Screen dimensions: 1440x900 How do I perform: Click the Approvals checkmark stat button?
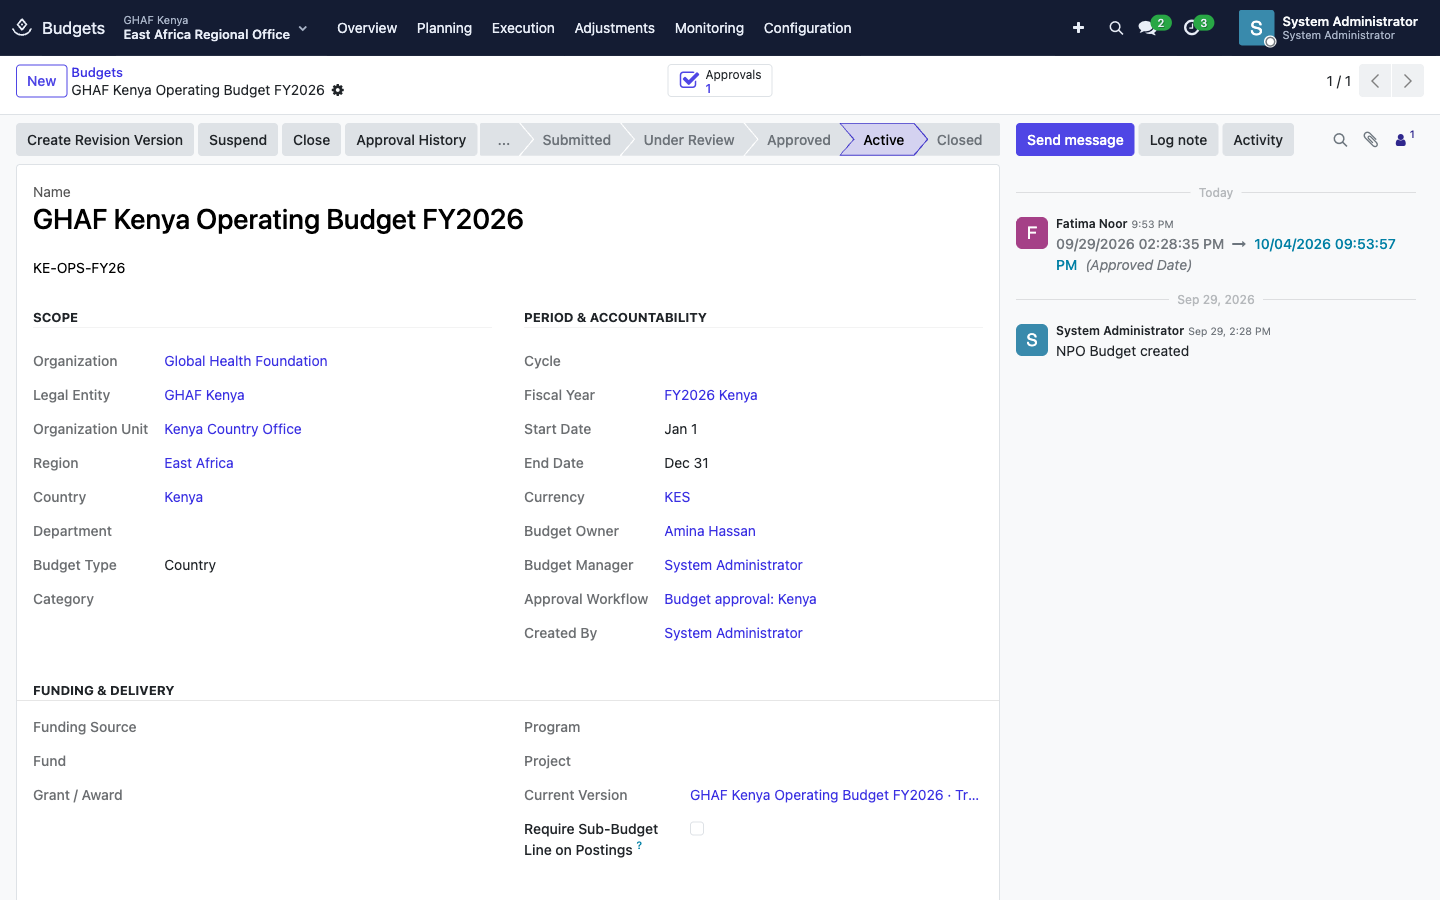[x=720, y=81]
